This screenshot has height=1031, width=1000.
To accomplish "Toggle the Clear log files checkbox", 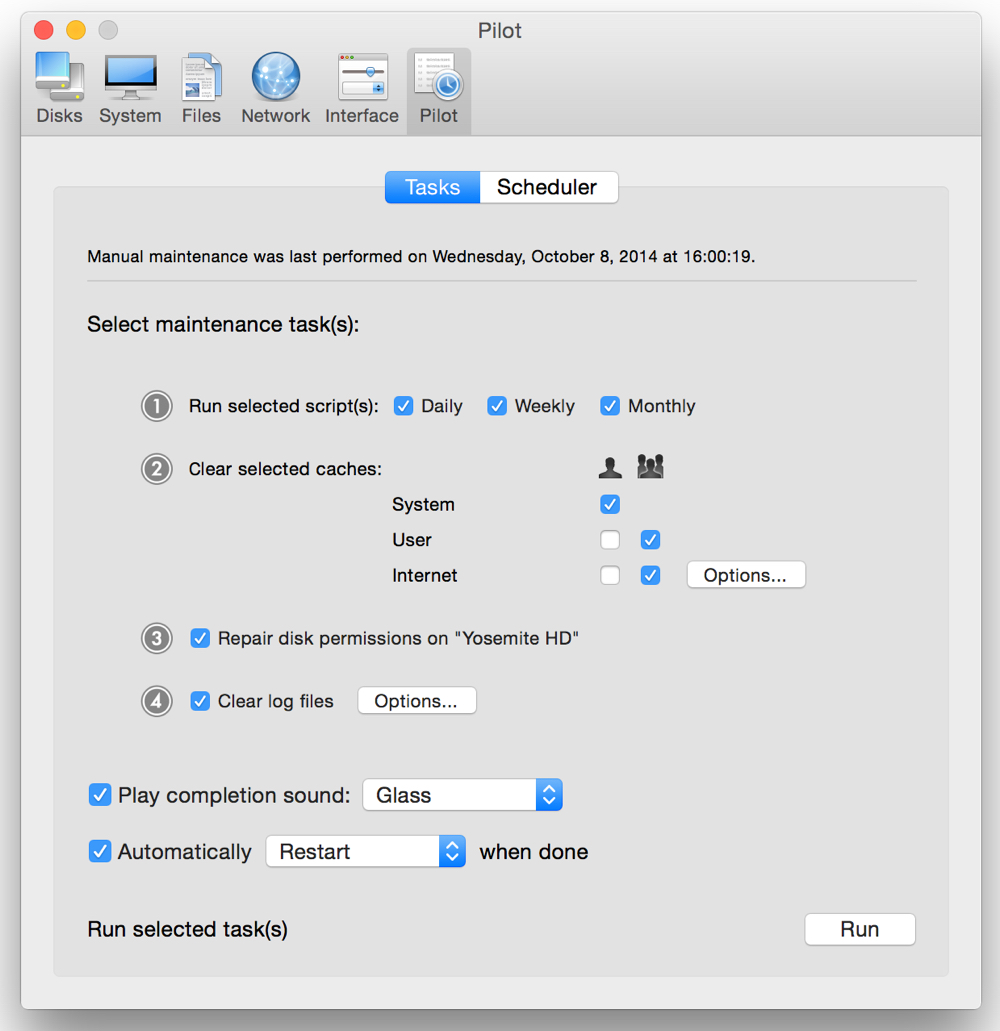I will (200, 702).
